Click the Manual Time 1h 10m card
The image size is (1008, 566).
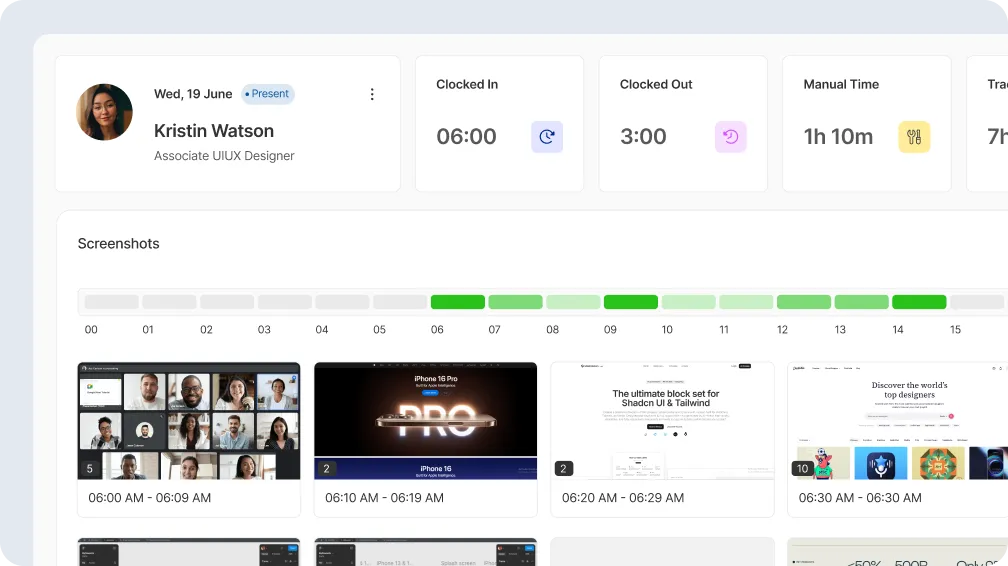866,123
